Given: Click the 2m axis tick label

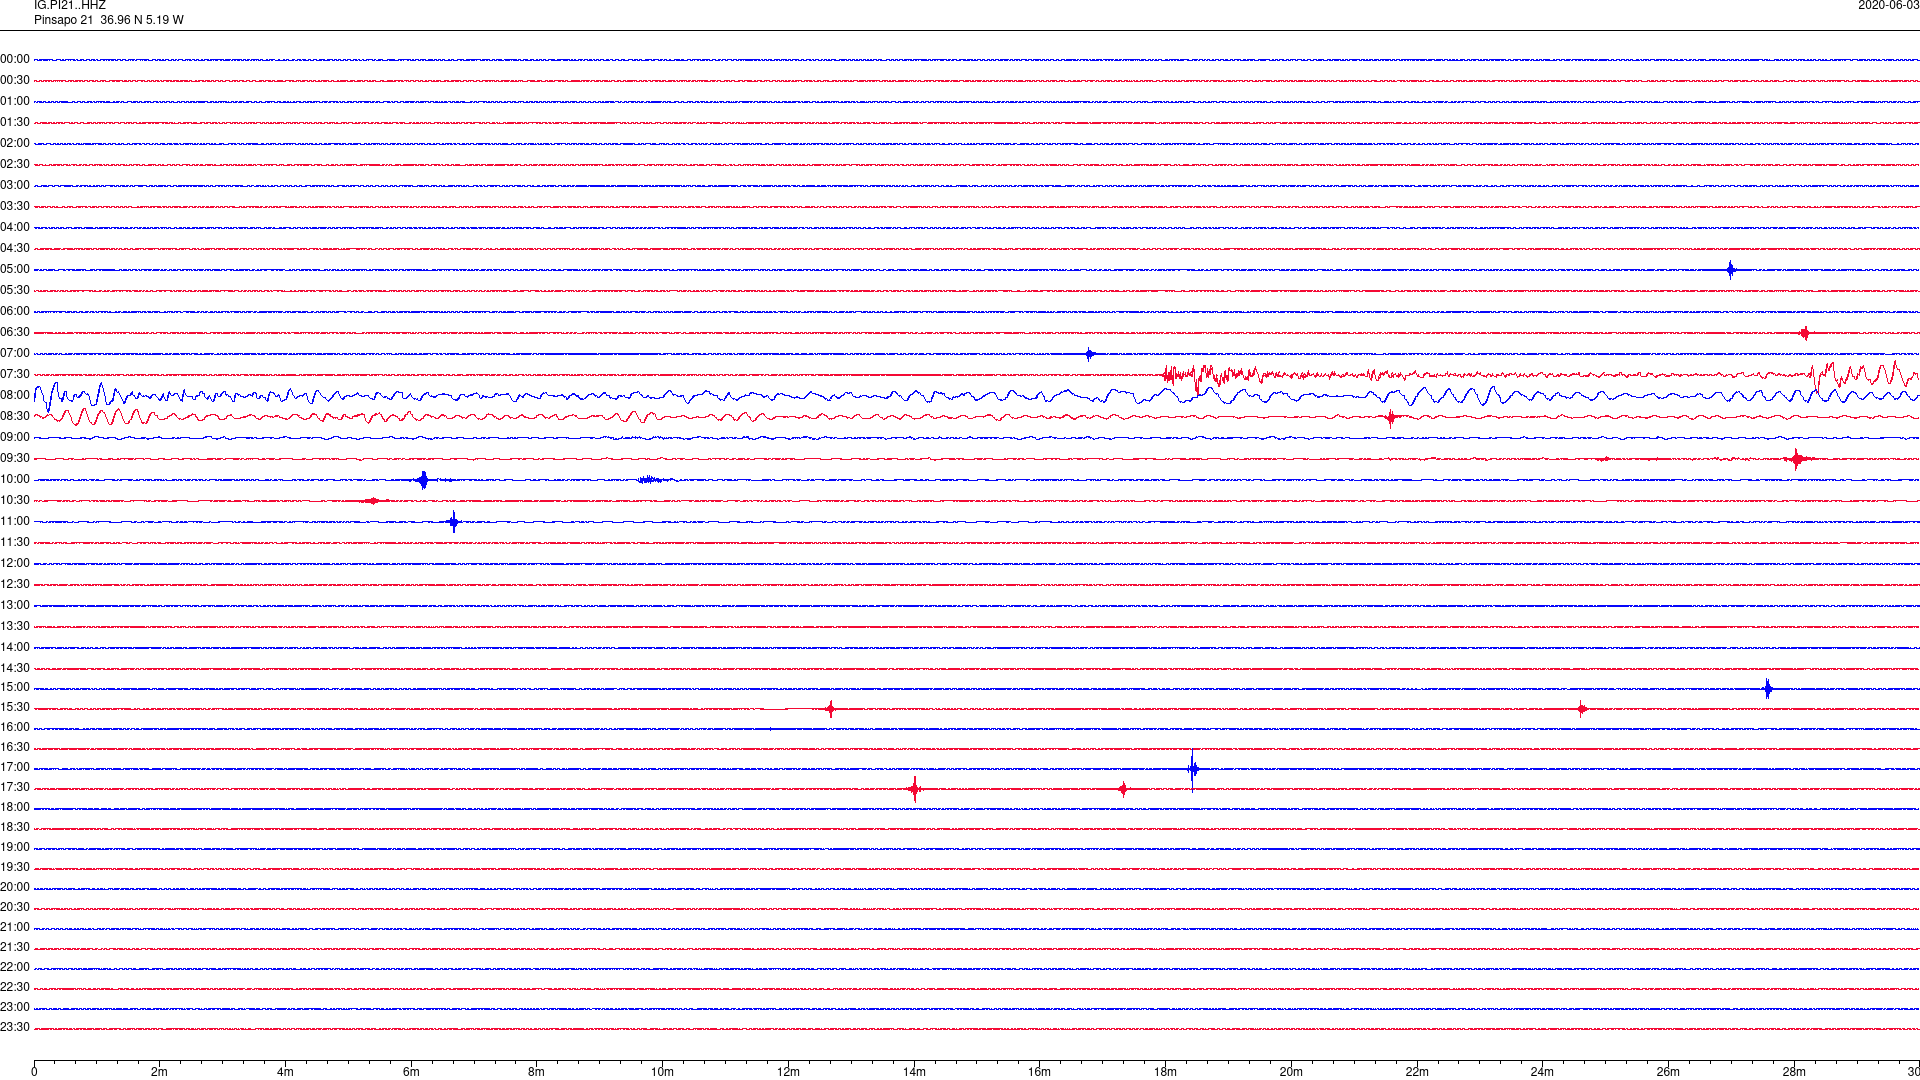Looking at the screenshot, I should click(x=159, y=1072).
